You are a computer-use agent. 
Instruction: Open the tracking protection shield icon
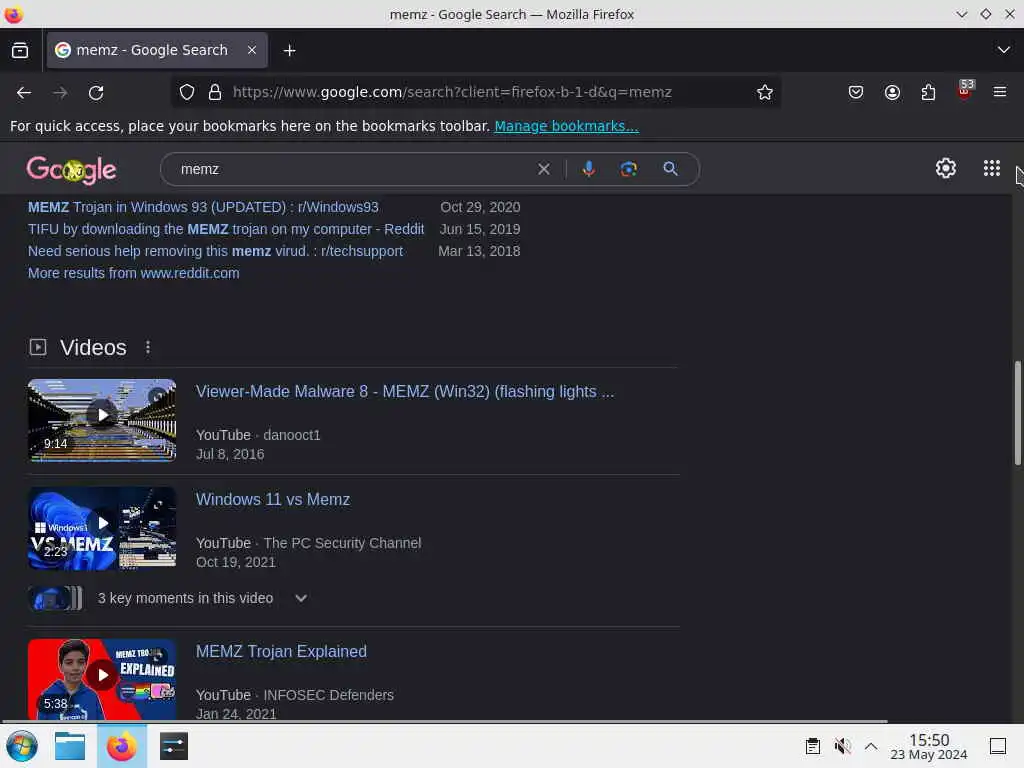(x=187, y=93)
